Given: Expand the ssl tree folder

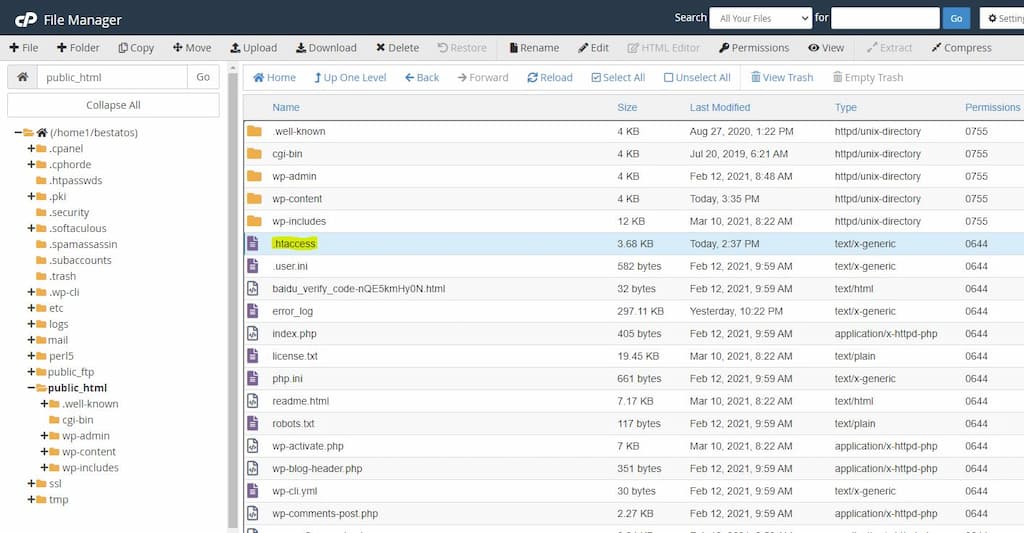Looking at the screenshot, I should pos(31,483).
